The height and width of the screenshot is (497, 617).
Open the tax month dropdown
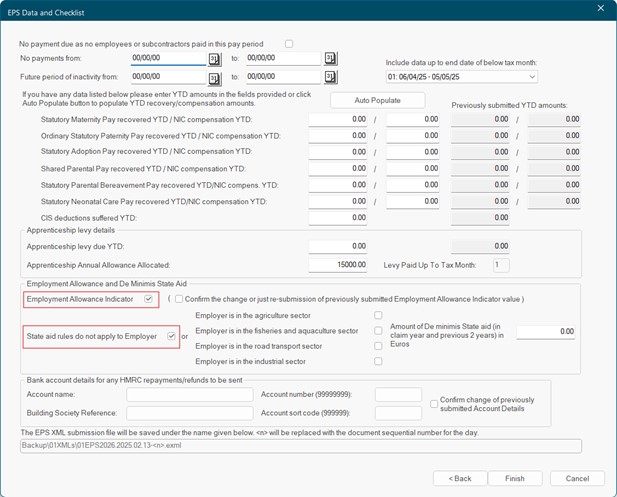(x=462, y=77)
